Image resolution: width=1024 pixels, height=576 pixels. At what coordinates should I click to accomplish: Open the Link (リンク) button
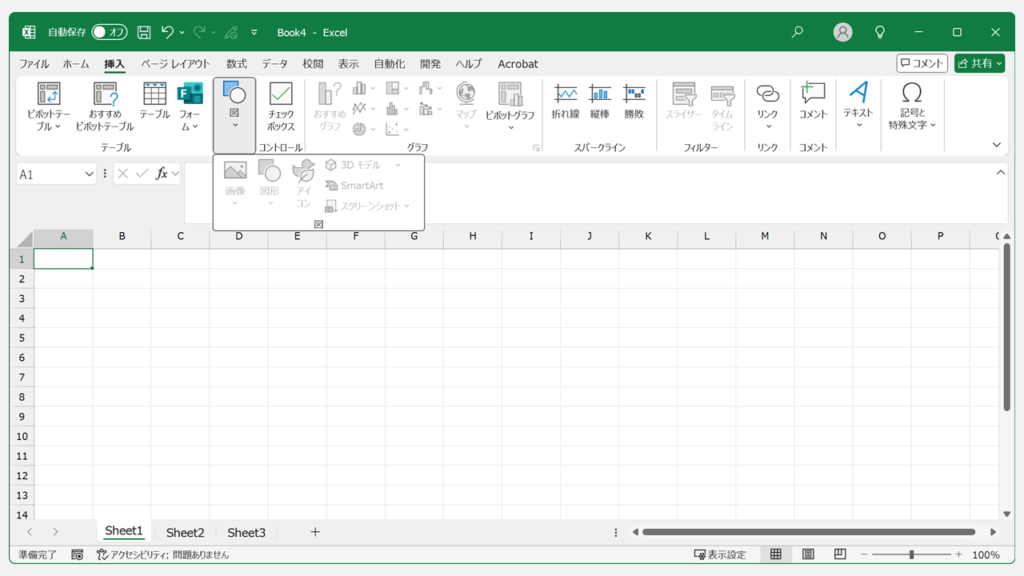point(767,106)
